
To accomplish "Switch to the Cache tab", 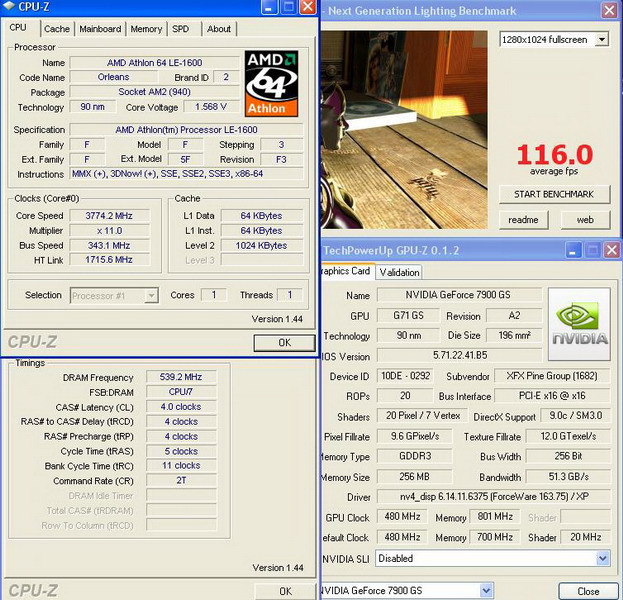I will click(57, 29).
